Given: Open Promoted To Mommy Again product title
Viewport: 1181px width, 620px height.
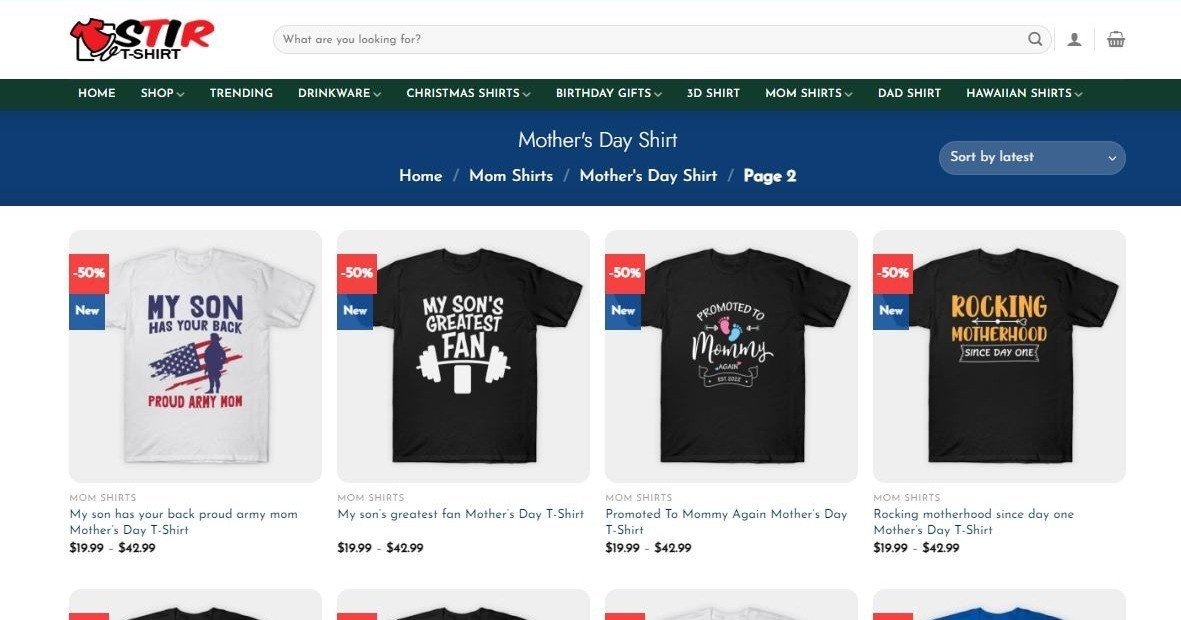Looking at the screenshot, I should (726, 521).
